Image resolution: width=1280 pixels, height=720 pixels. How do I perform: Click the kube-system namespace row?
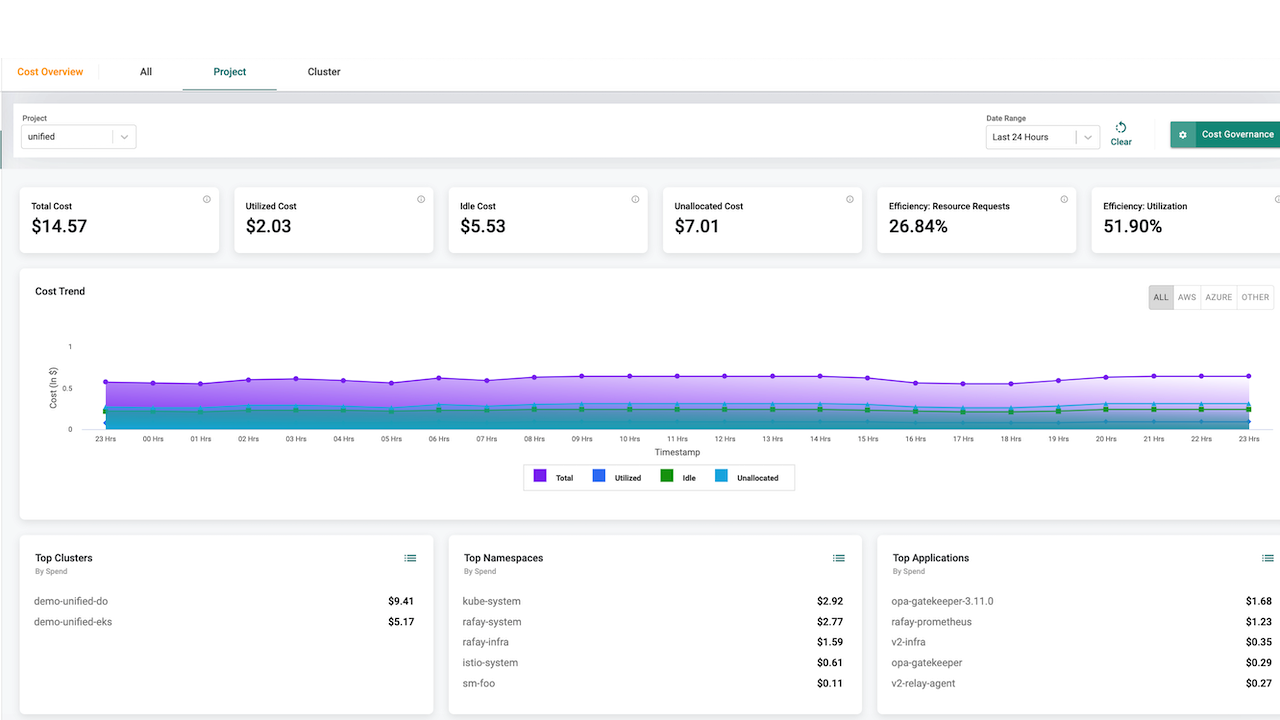[x=653, y=601]
